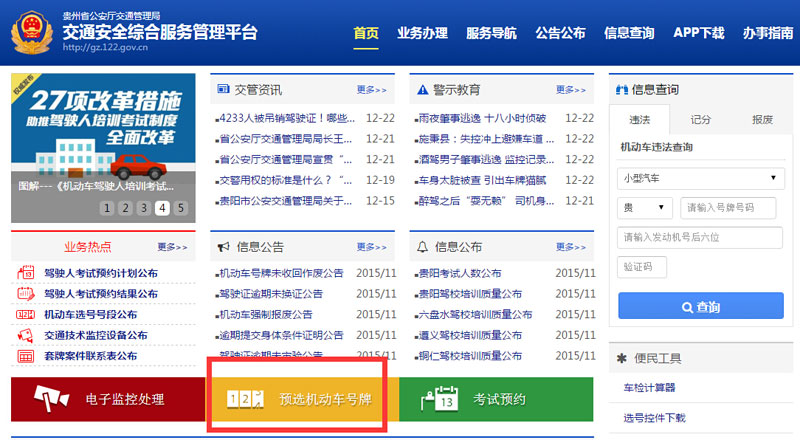This screenshot has width=800, height=440.
Task: Click 更多>> in the 信息公布 panel
Action: pyautogui.click(x=571, y=247)
